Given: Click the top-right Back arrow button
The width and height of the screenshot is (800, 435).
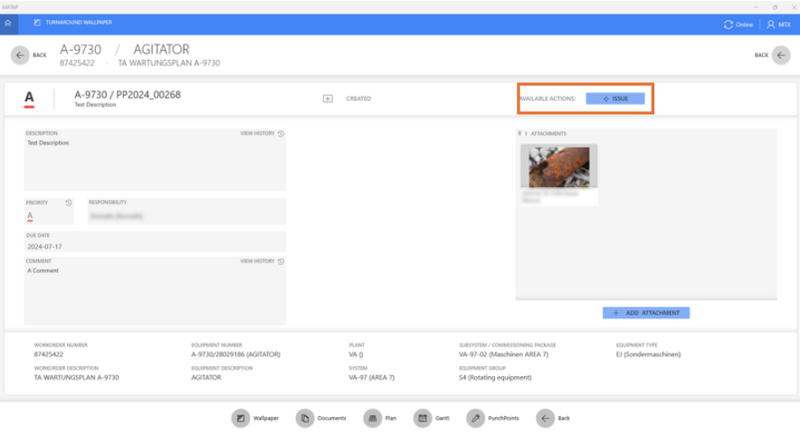Looking at the screenshot, I should [x=781, y=56].
